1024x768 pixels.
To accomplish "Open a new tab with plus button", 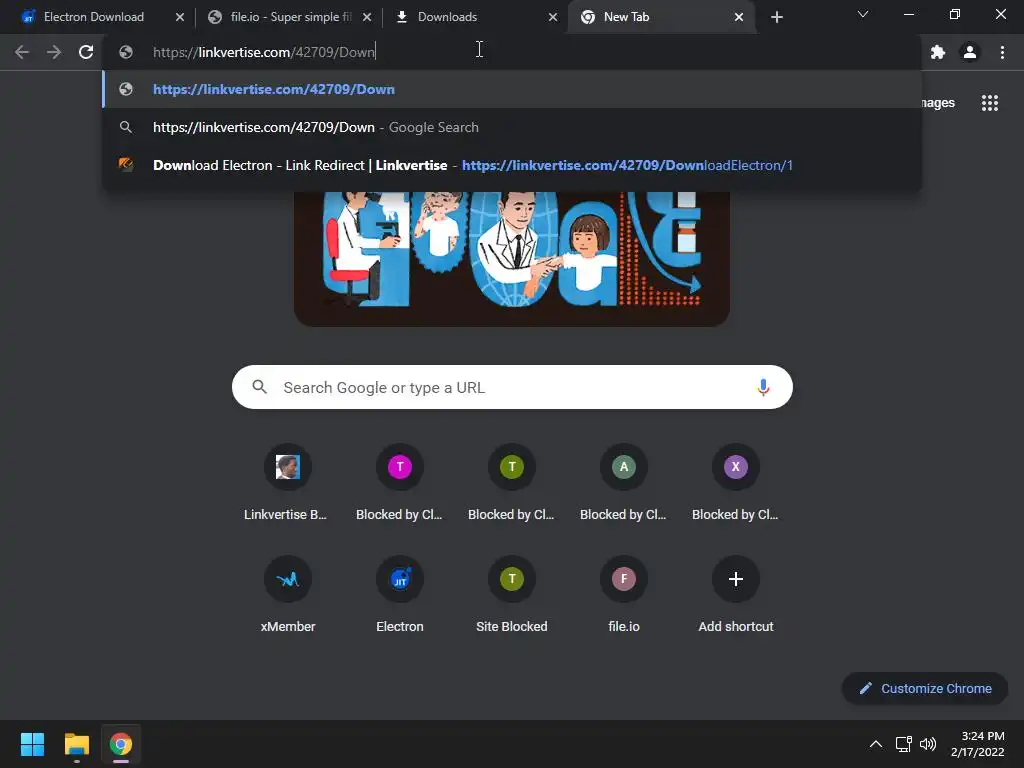I will click(x=776, y=17).
